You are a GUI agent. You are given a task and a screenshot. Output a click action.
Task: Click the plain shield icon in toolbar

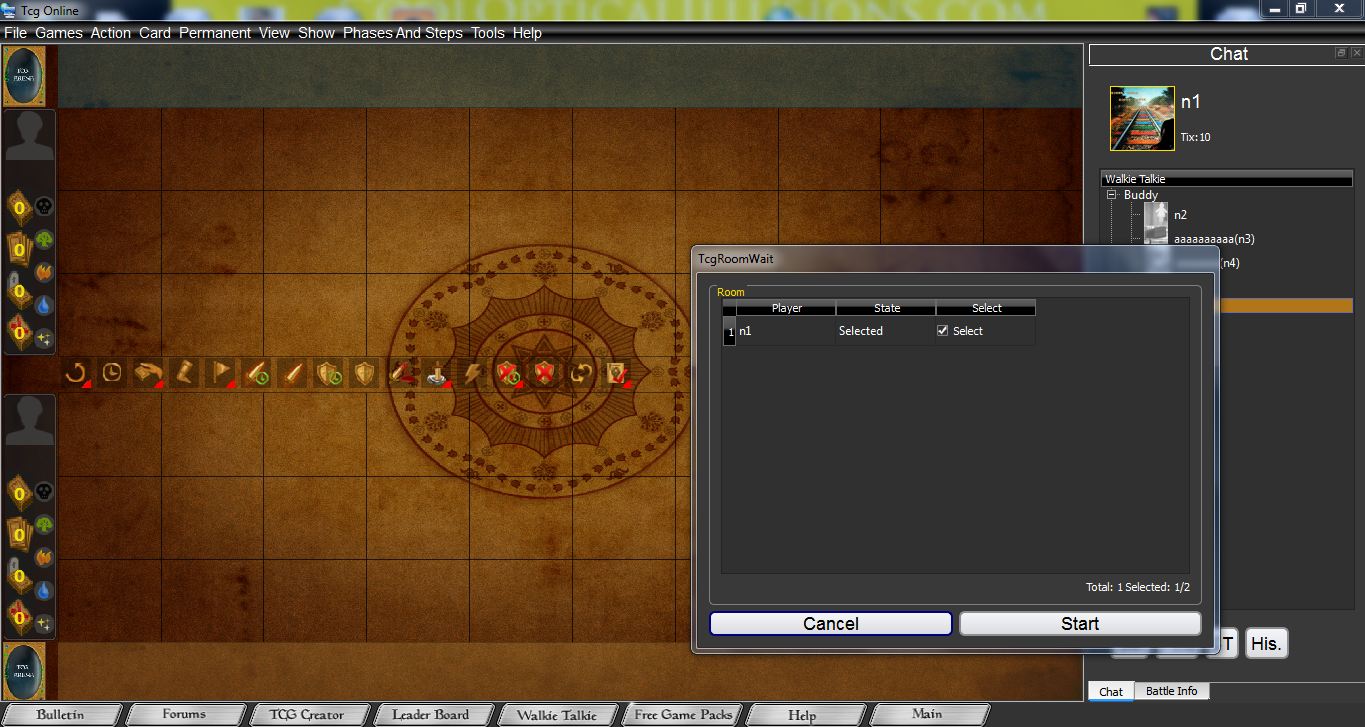[x=364, y=373]
